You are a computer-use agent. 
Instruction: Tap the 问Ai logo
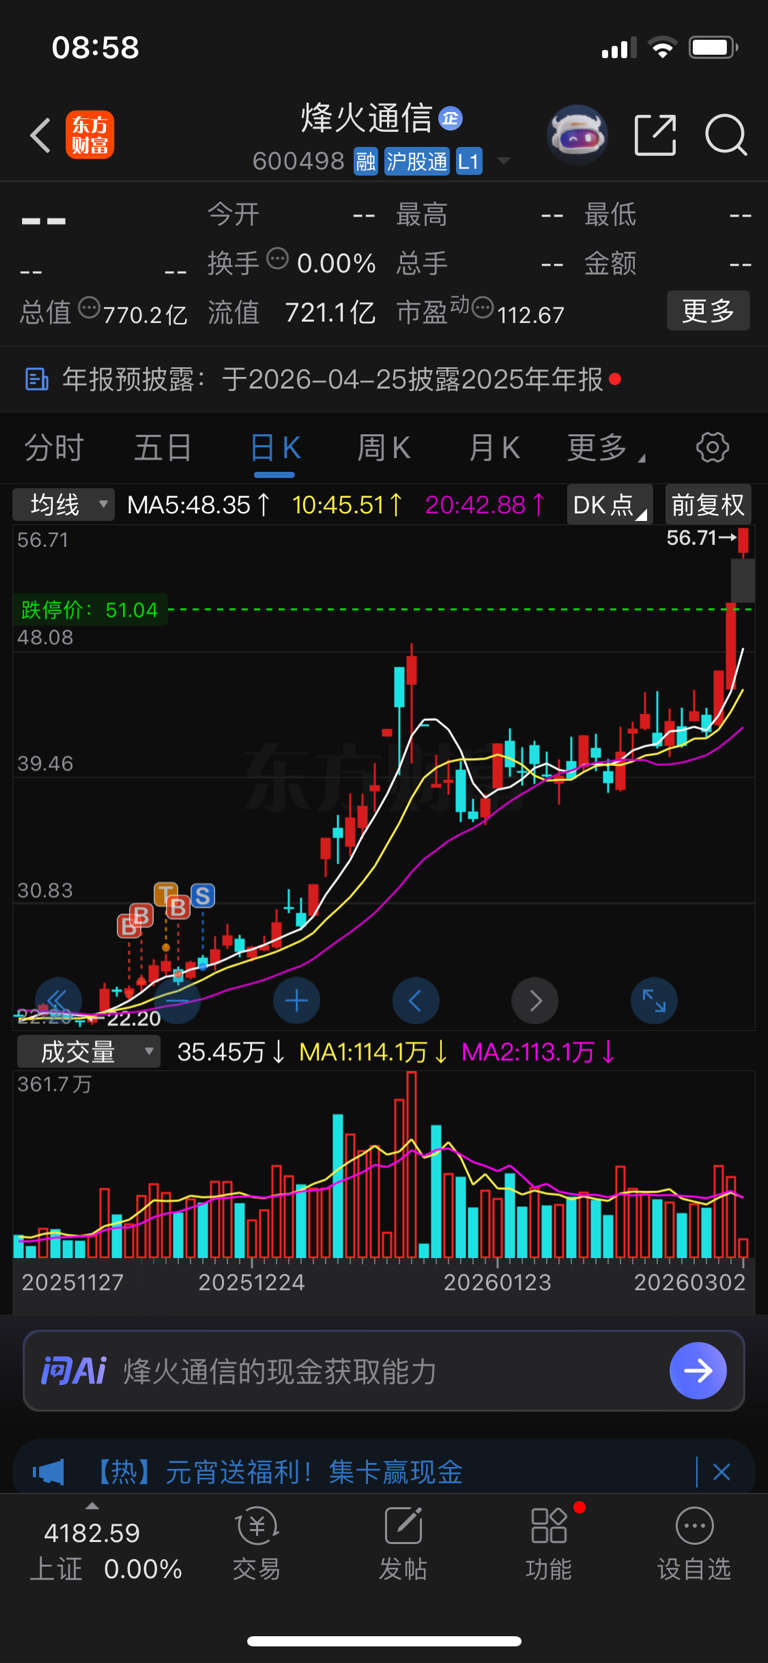coord(74,1370)
